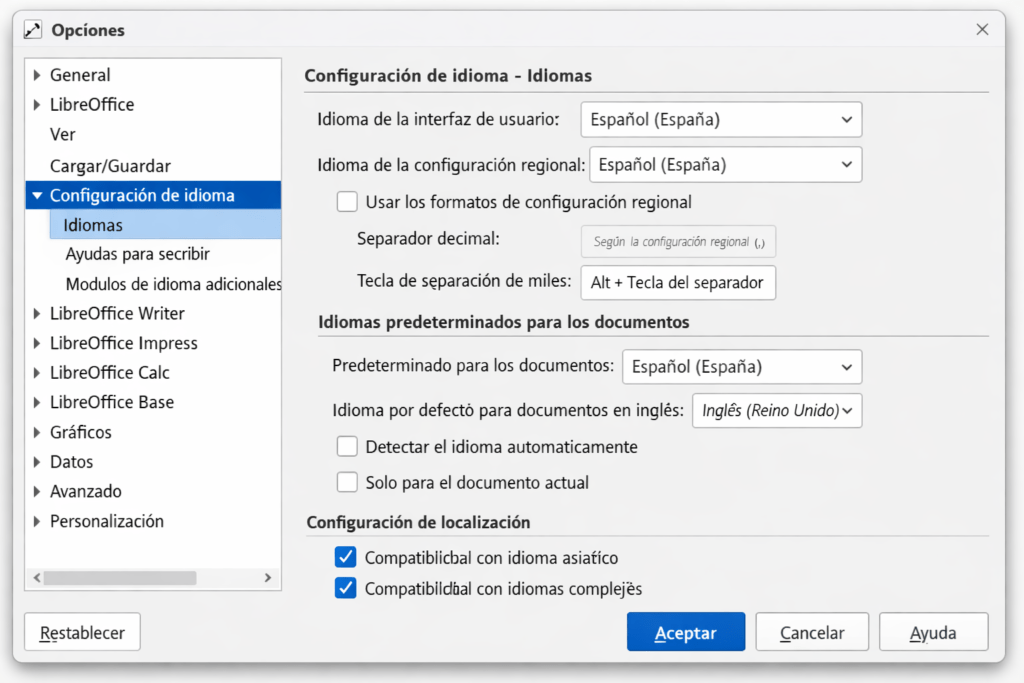Expand the LibreOffice Calc tree node
The width and height of the screenshot is (1024, 683).
37,373
